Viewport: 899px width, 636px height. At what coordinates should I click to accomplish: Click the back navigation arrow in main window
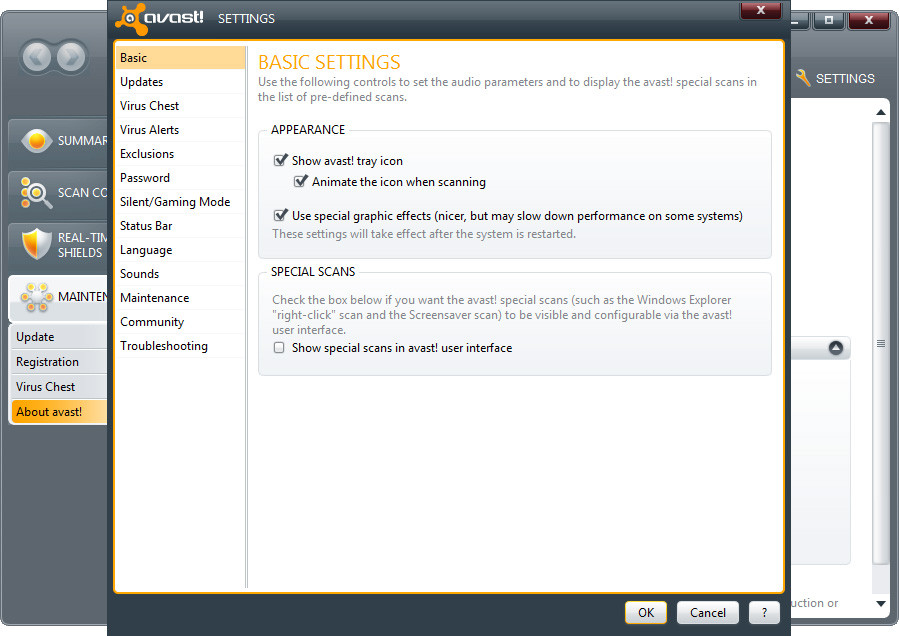[37, 57]
